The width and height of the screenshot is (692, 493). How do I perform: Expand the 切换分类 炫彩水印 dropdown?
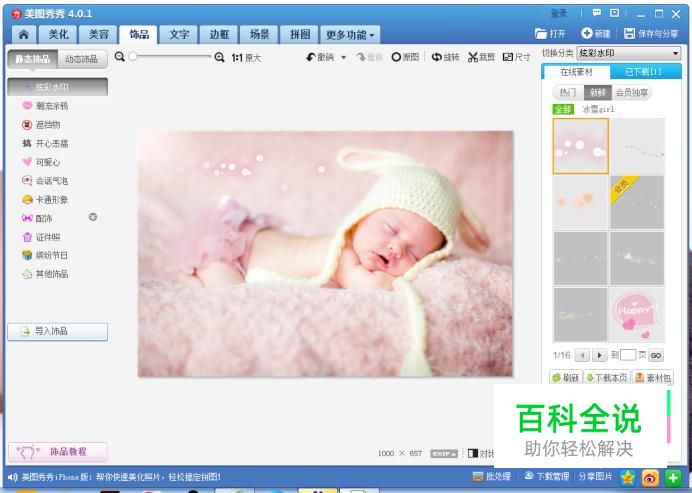(x=628, y=53)
